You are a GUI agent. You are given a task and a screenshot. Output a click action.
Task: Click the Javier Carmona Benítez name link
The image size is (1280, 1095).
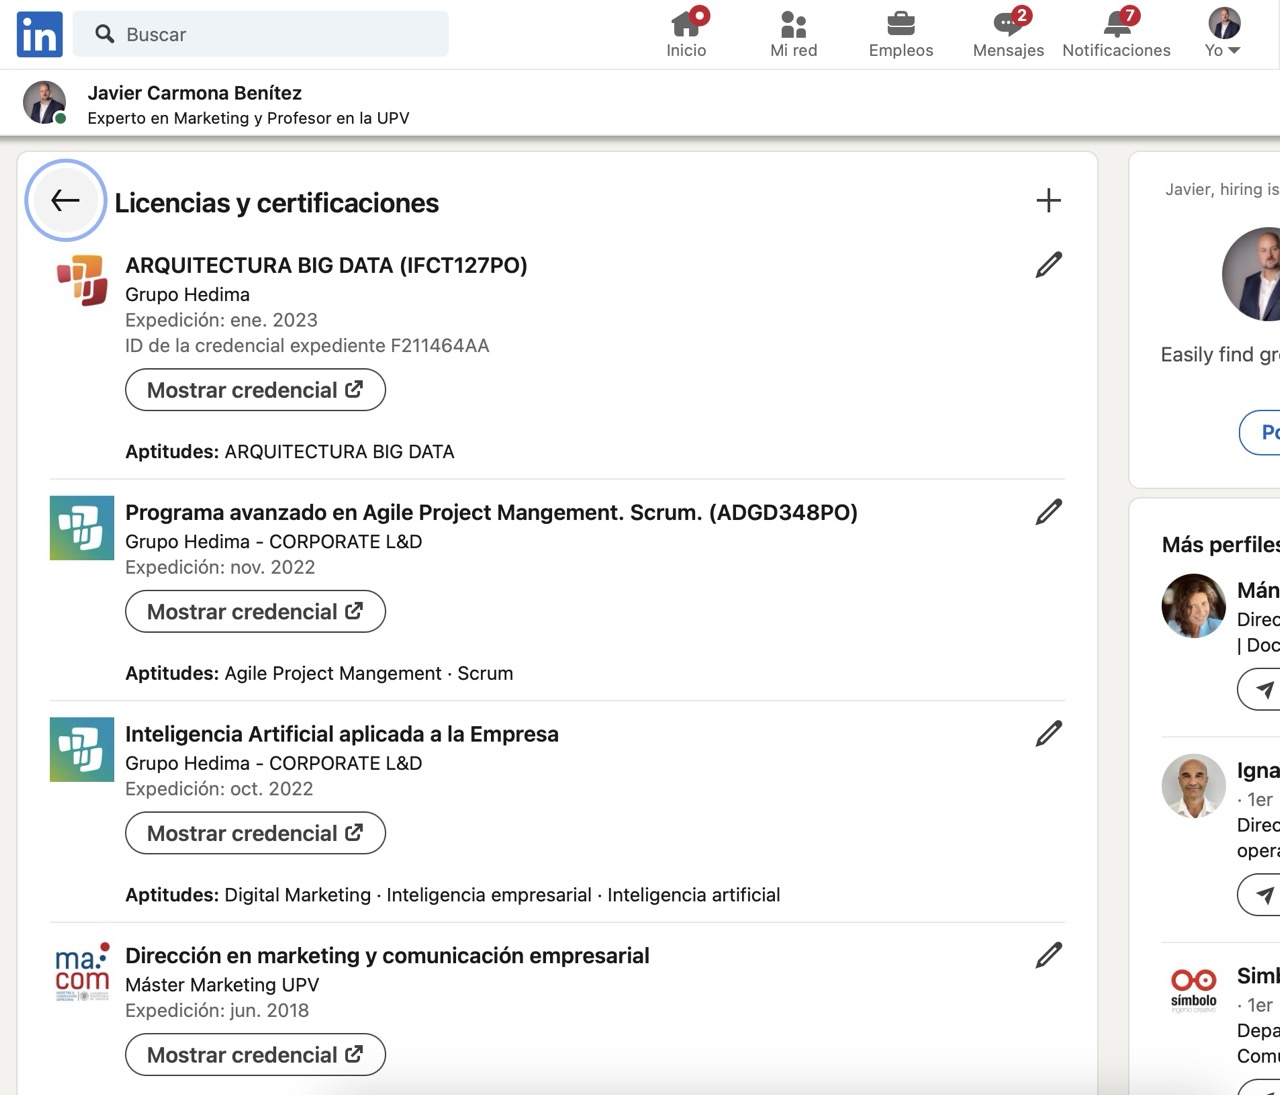(x=195, y=93)
